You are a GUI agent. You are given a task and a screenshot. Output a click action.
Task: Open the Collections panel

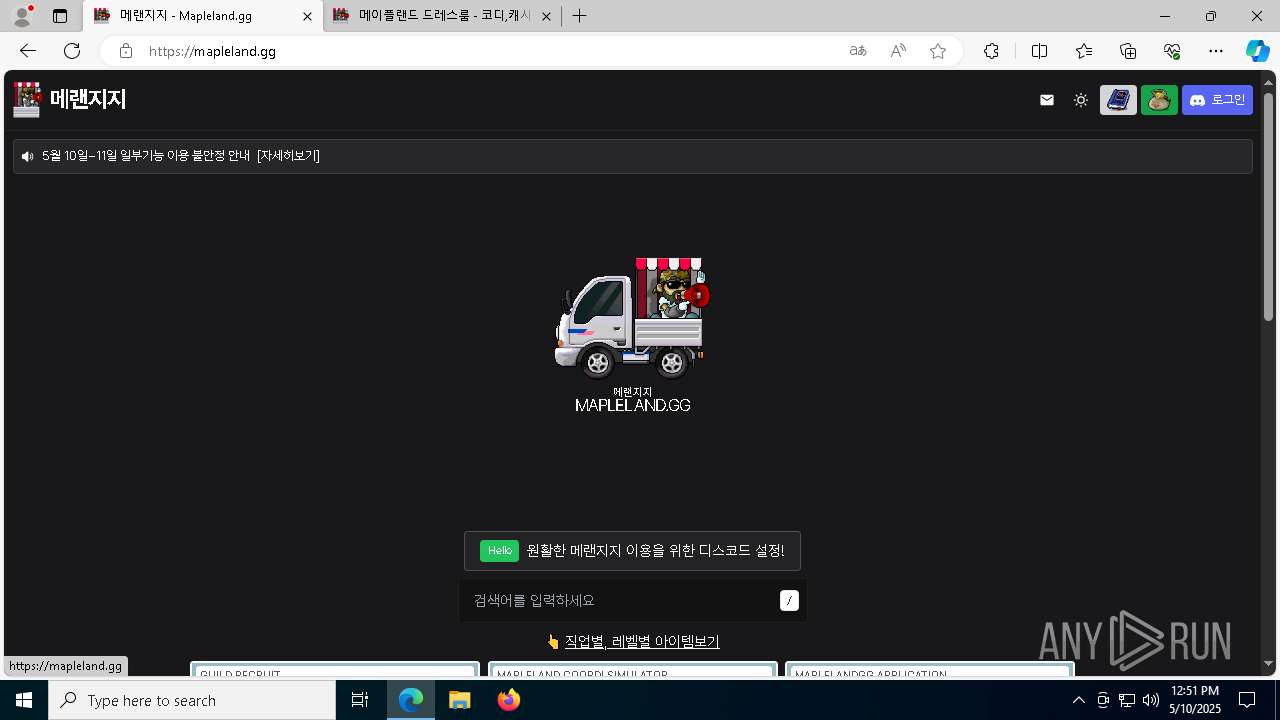click(x=1128, y=51)
